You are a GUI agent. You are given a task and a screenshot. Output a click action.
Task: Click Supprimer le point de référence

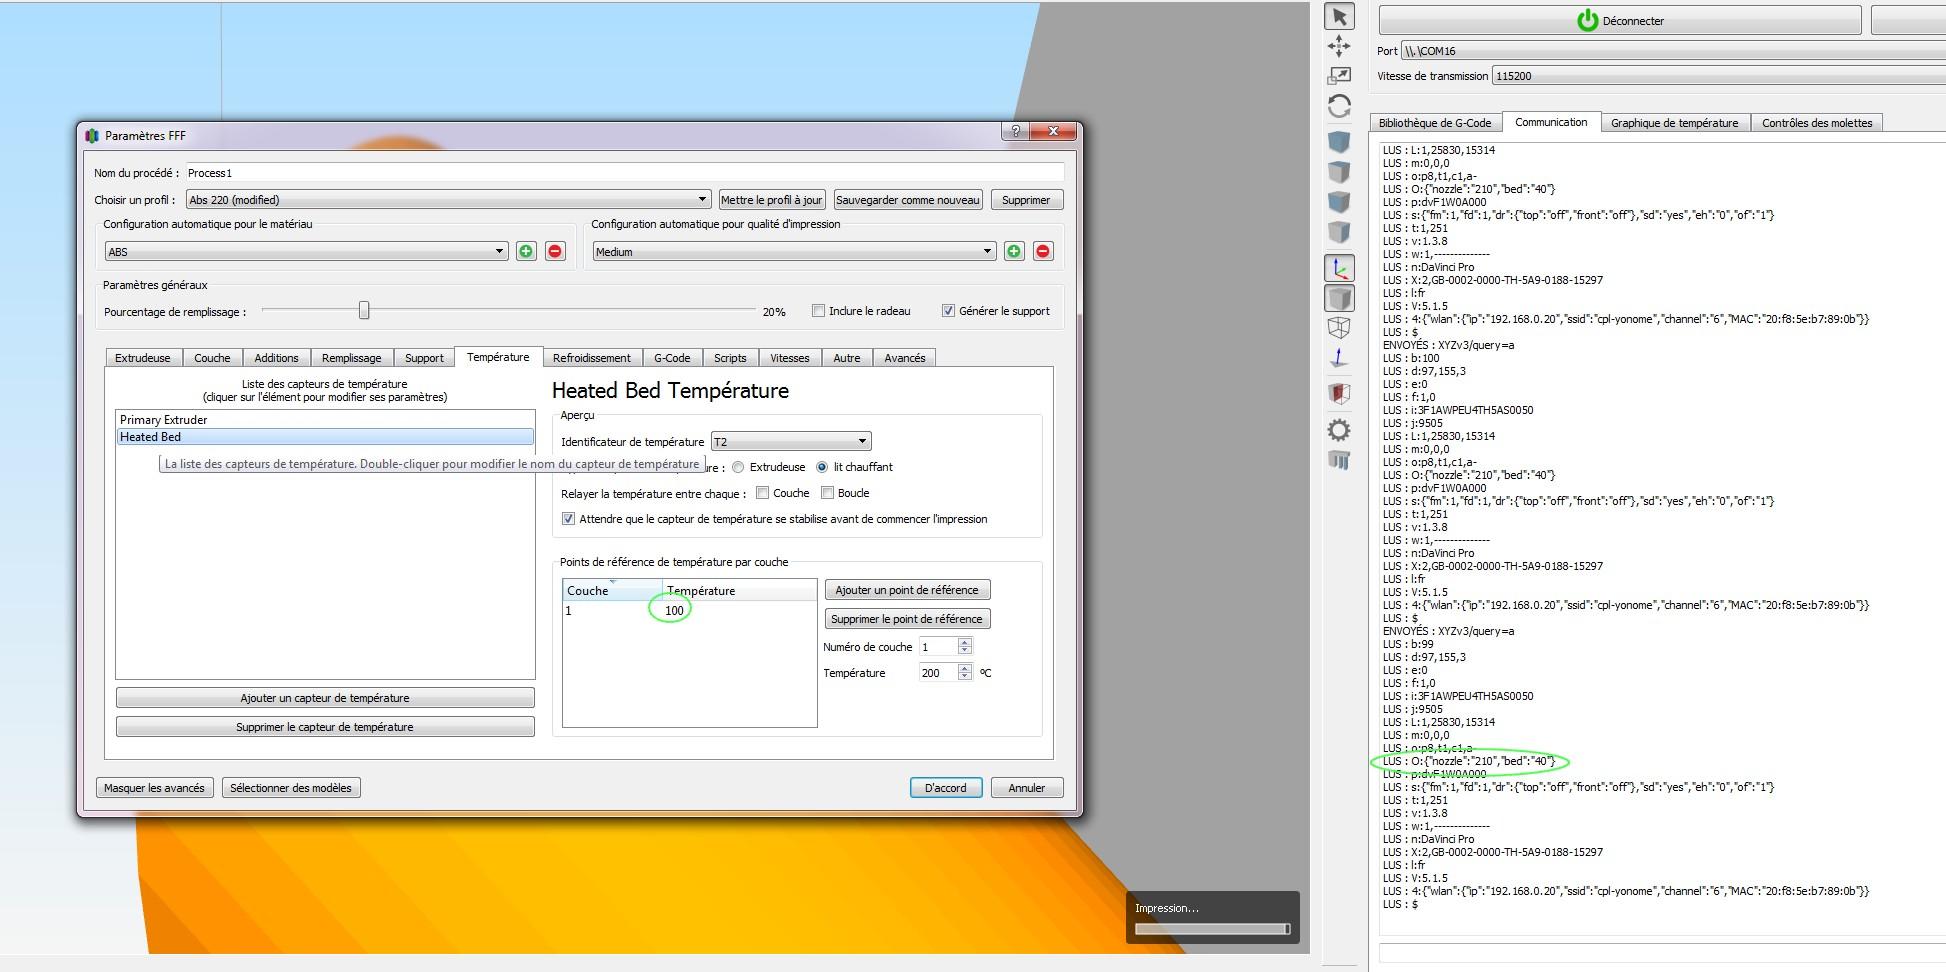(x=907, y=619)
